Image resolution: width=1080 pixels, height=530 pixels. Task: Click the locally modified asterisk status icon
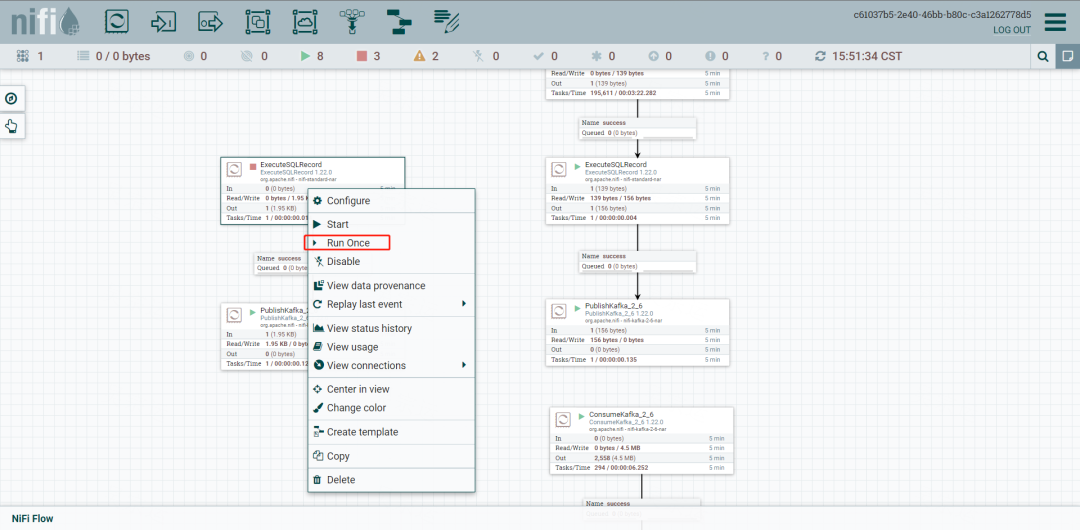coord(596,57)
